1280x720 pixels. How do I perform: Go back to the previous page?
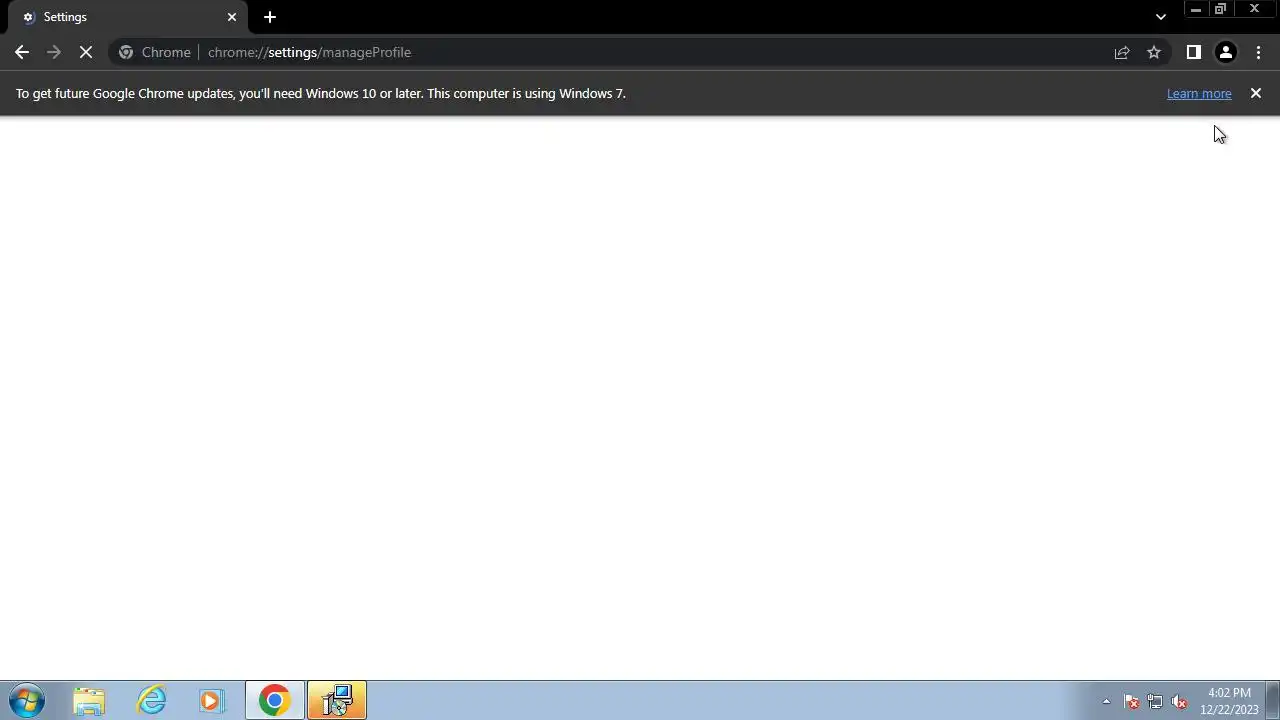22,52
